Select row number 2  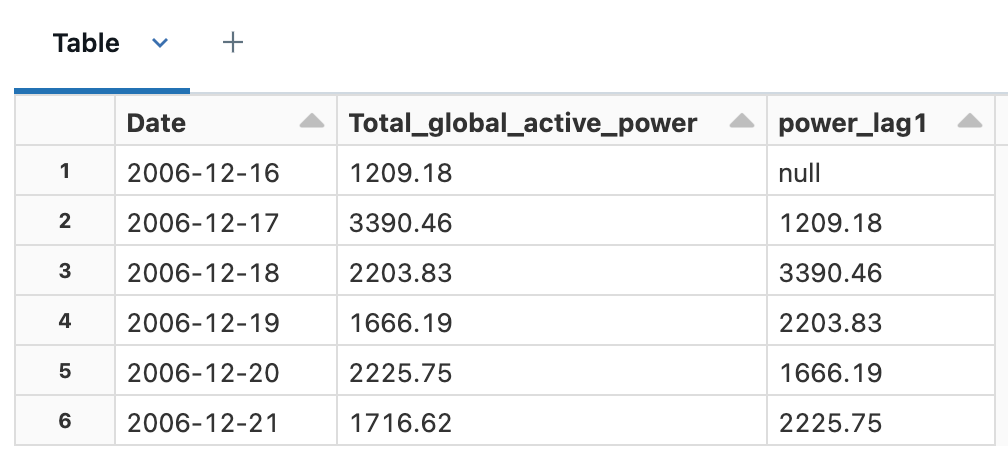coord(65,221)
